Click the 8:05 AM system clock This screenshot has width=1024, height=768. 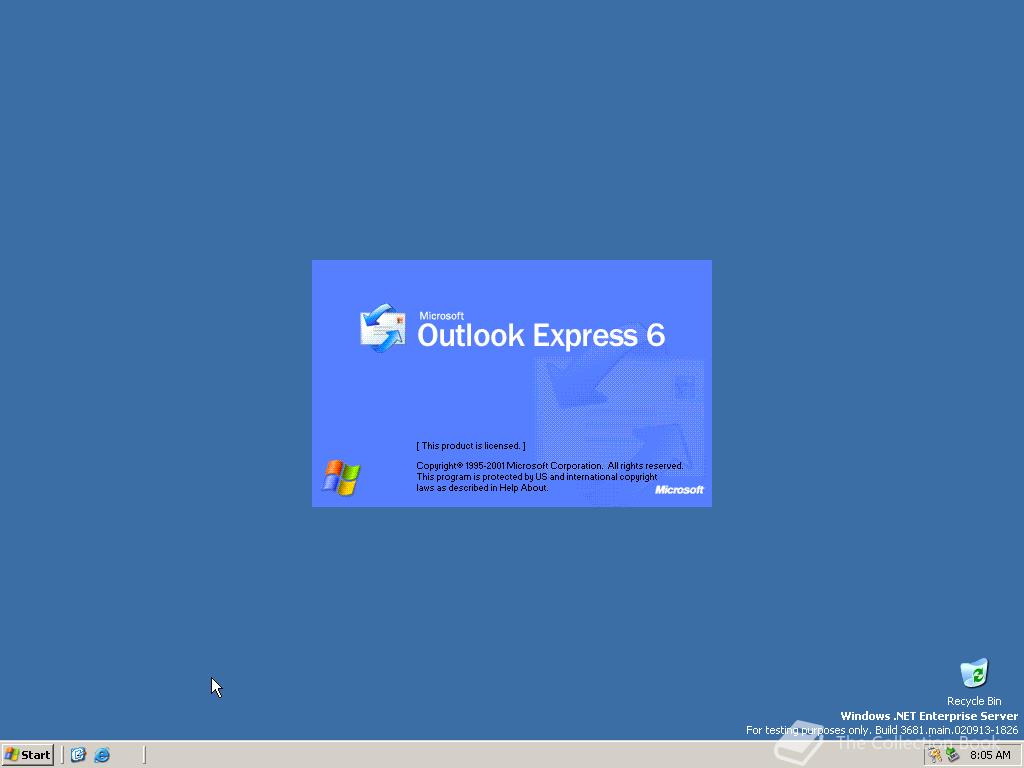pos(990,756)
